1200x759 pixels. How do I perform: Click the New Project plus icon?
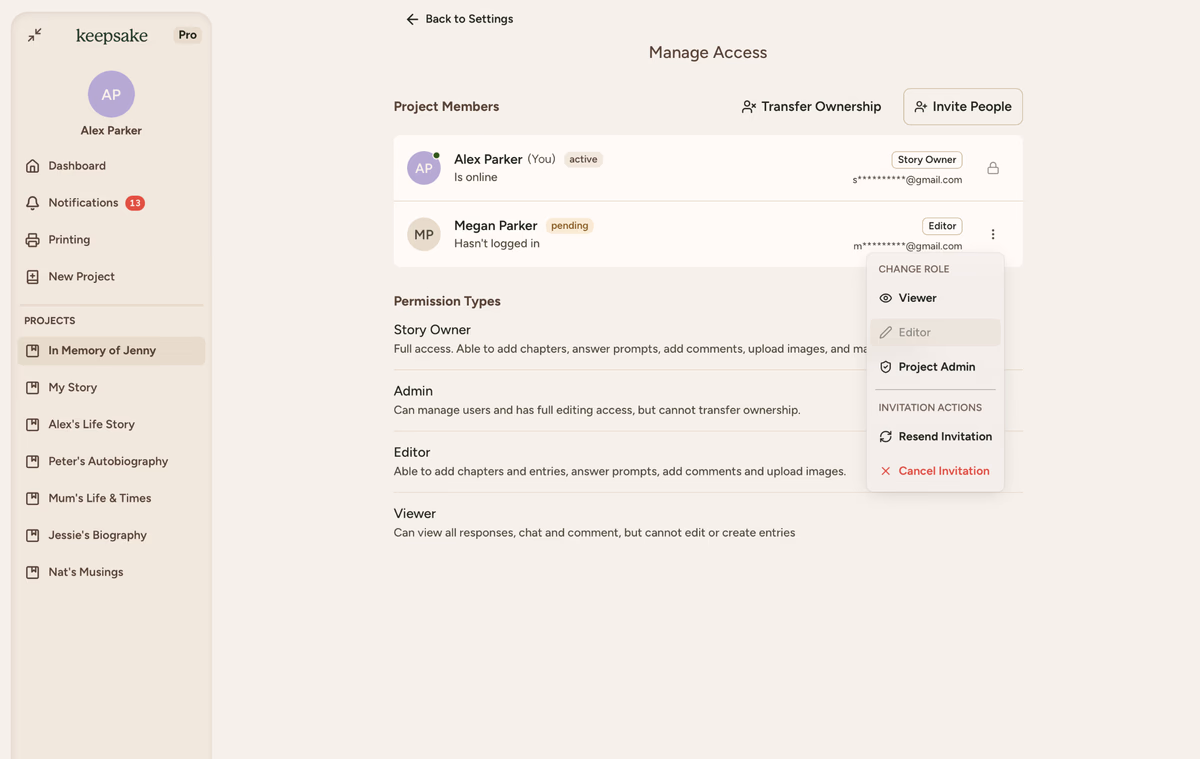point(33,277)
